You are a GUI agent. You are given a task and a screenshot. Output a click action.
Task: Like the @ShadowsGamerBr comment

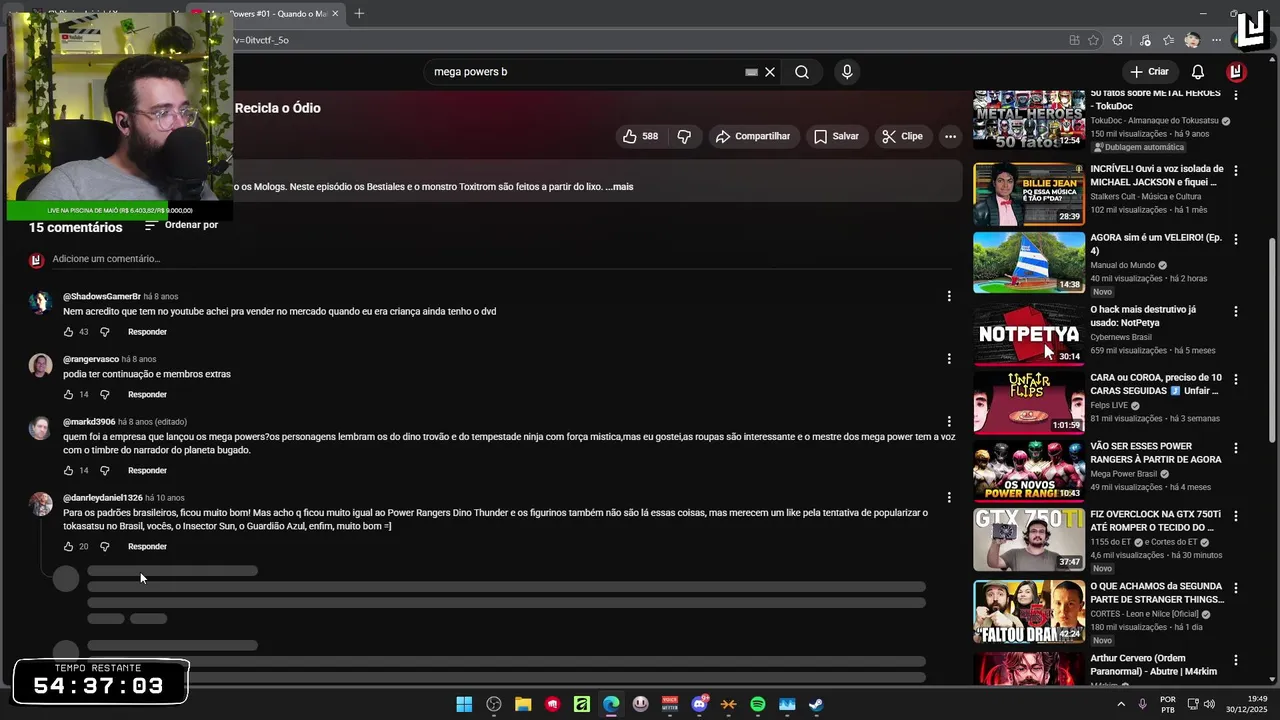(x=69, y=332)
